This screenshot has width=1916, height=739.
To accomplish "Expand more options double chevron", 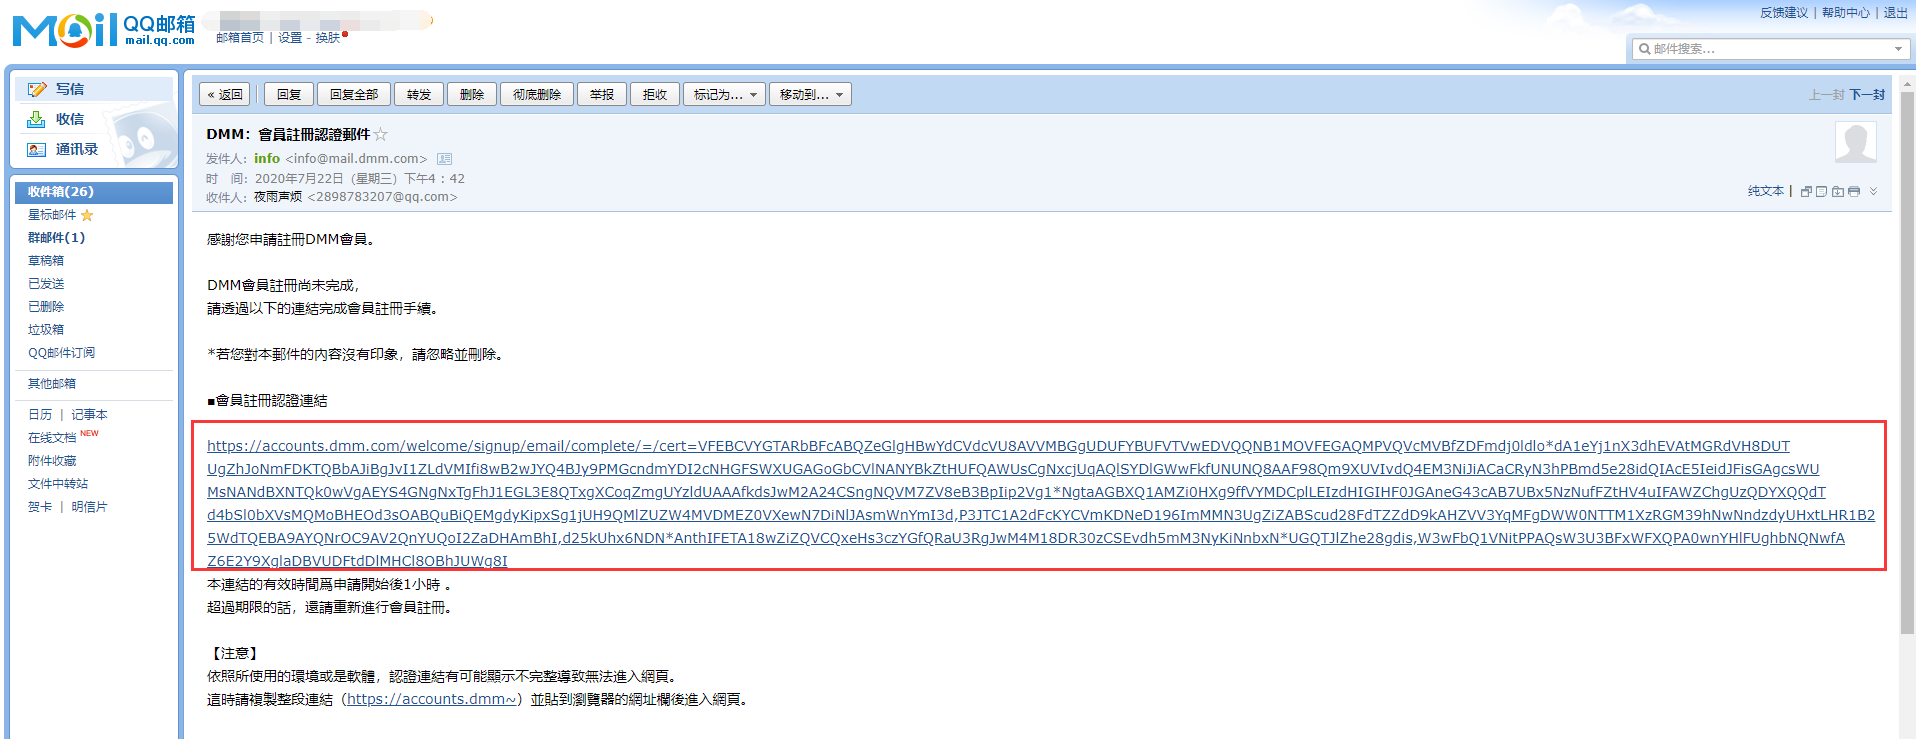I will pyautogui.click(x=1873, y=191).
